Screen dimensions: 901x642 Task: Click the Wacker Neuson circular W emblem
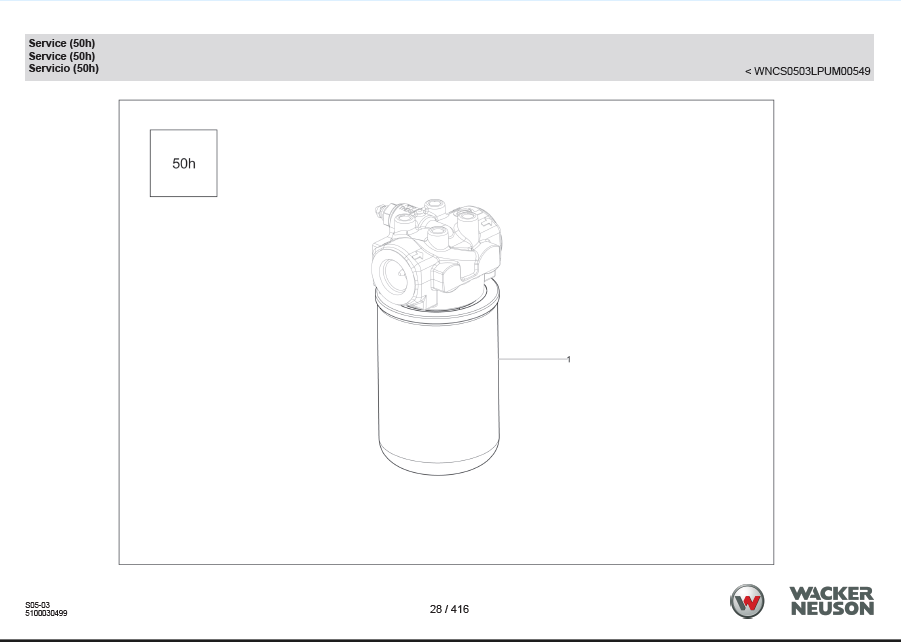pyautogui.click(x=747, y=601)
